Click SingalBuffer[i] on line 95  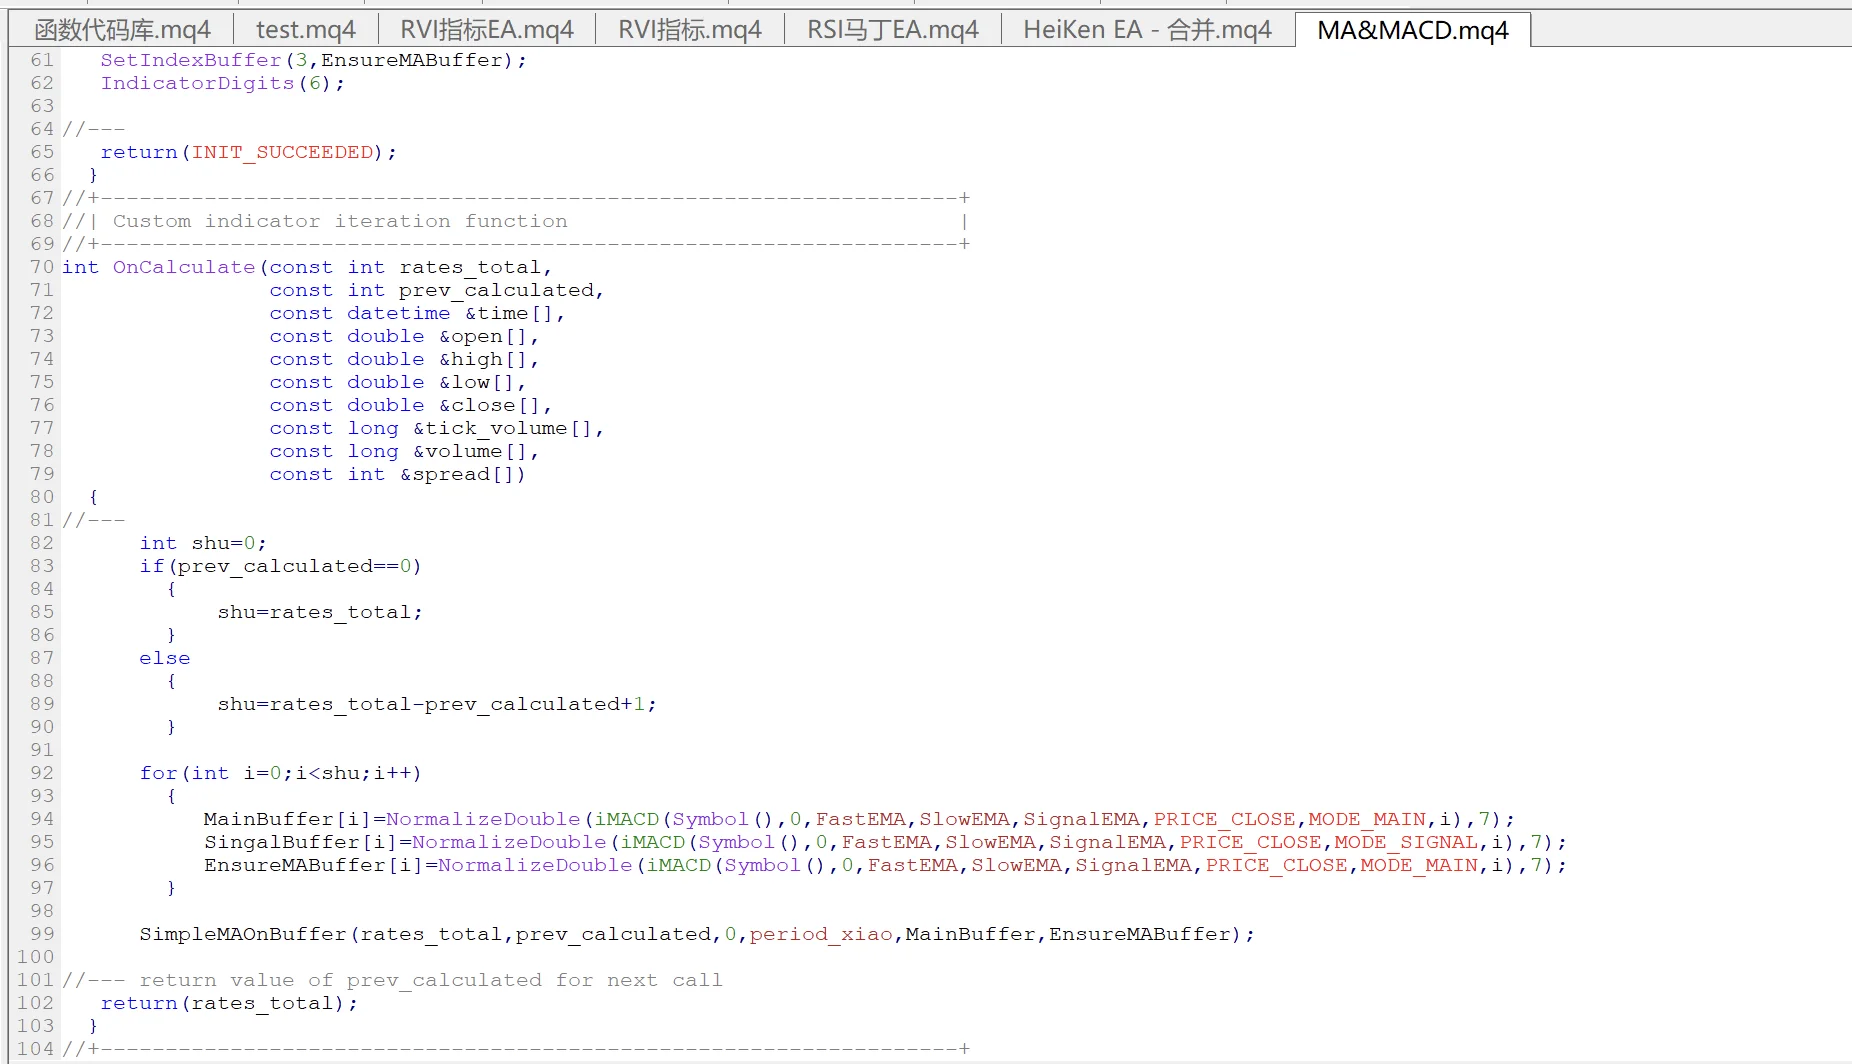pos(301,842)
